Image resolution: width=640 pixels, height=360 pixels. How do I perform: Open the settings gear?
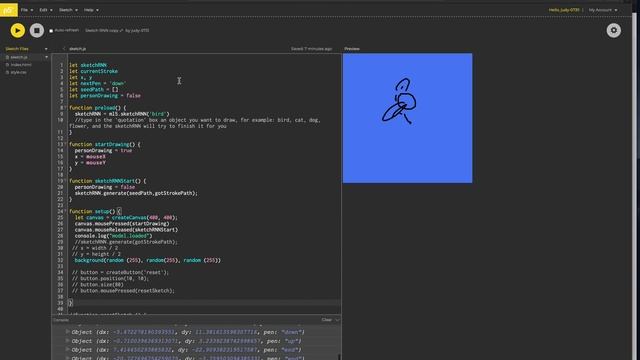(x=613, y=31)
